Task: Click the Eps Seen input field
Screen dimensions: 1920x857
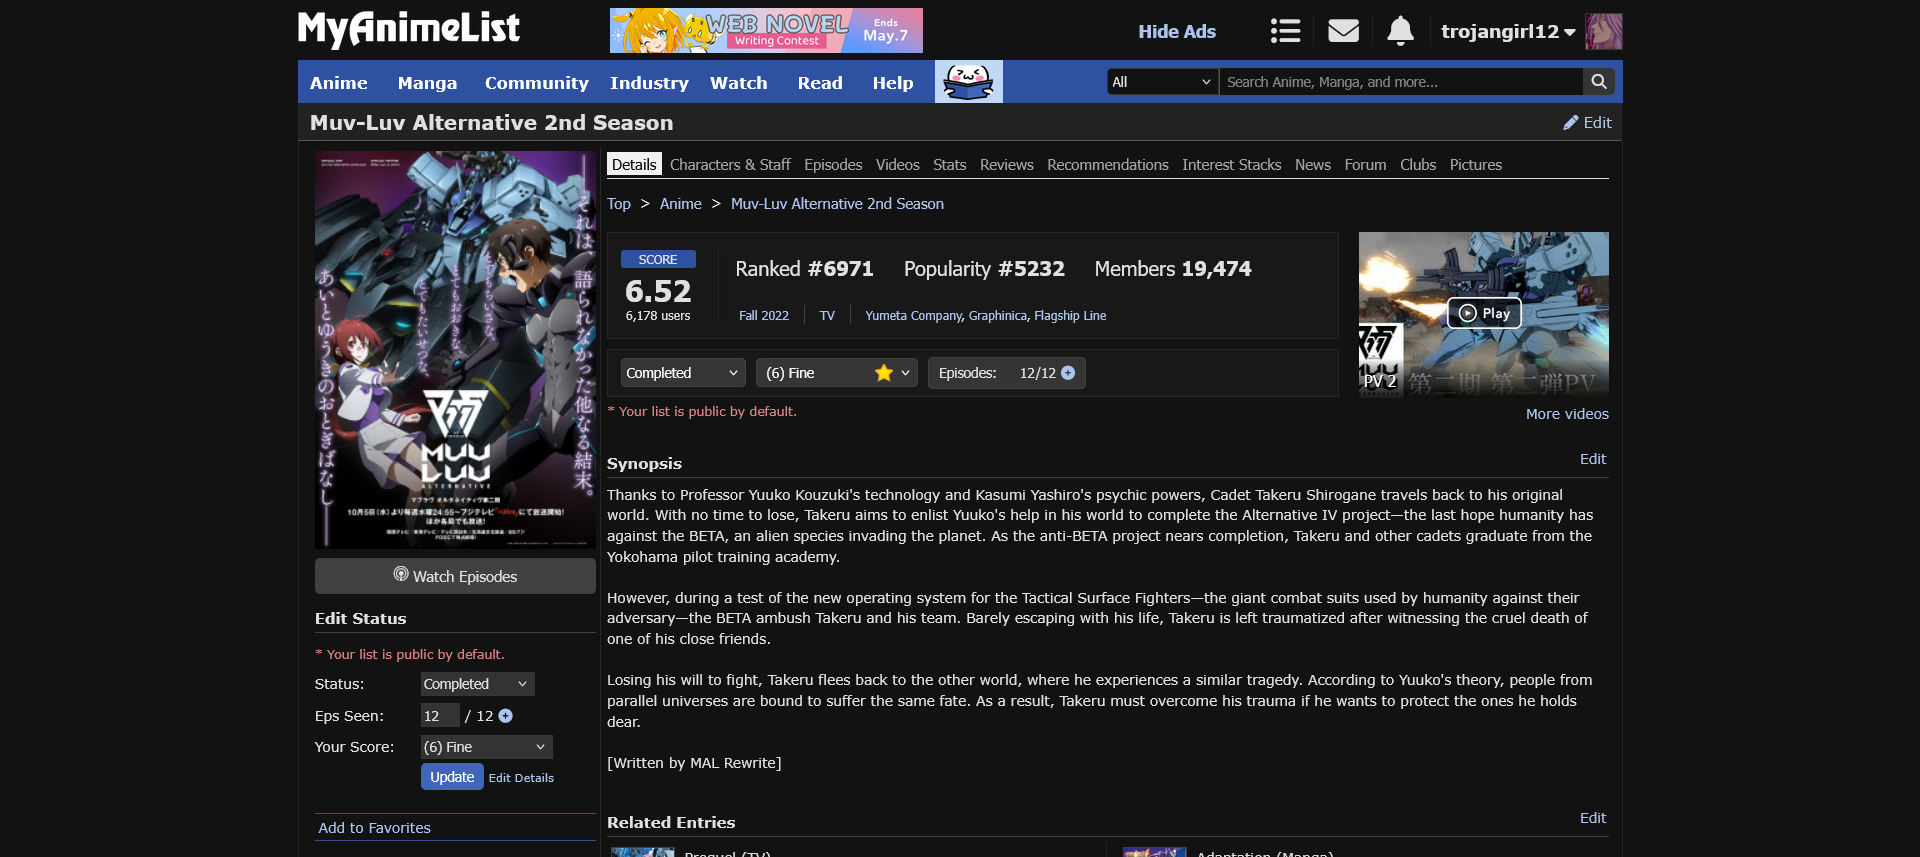Action: tap(440, 715)
